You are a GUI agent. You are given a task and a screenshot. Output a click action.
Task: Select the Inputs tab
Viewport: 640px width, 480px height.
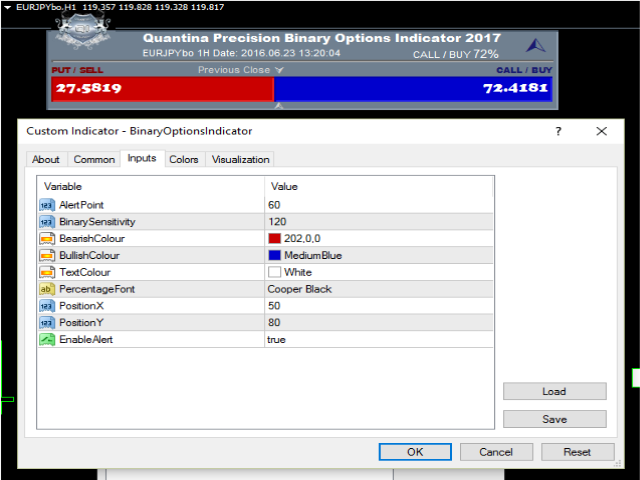(x=142, y=158)
